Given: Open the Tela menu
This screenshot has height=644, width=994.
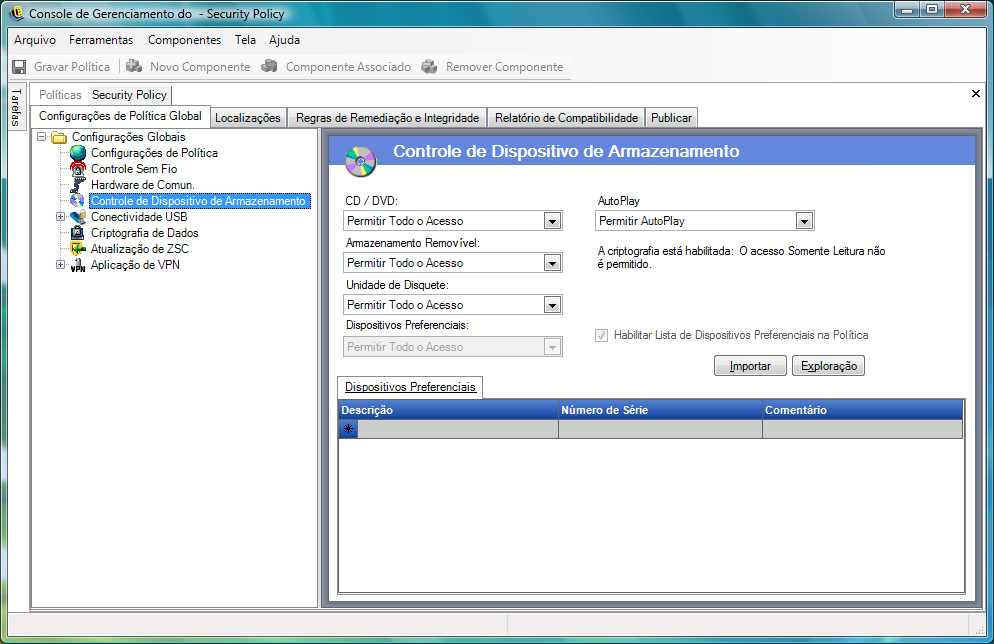Looking at the screenshot, I should pyautogui.click(x=245, y=40).
